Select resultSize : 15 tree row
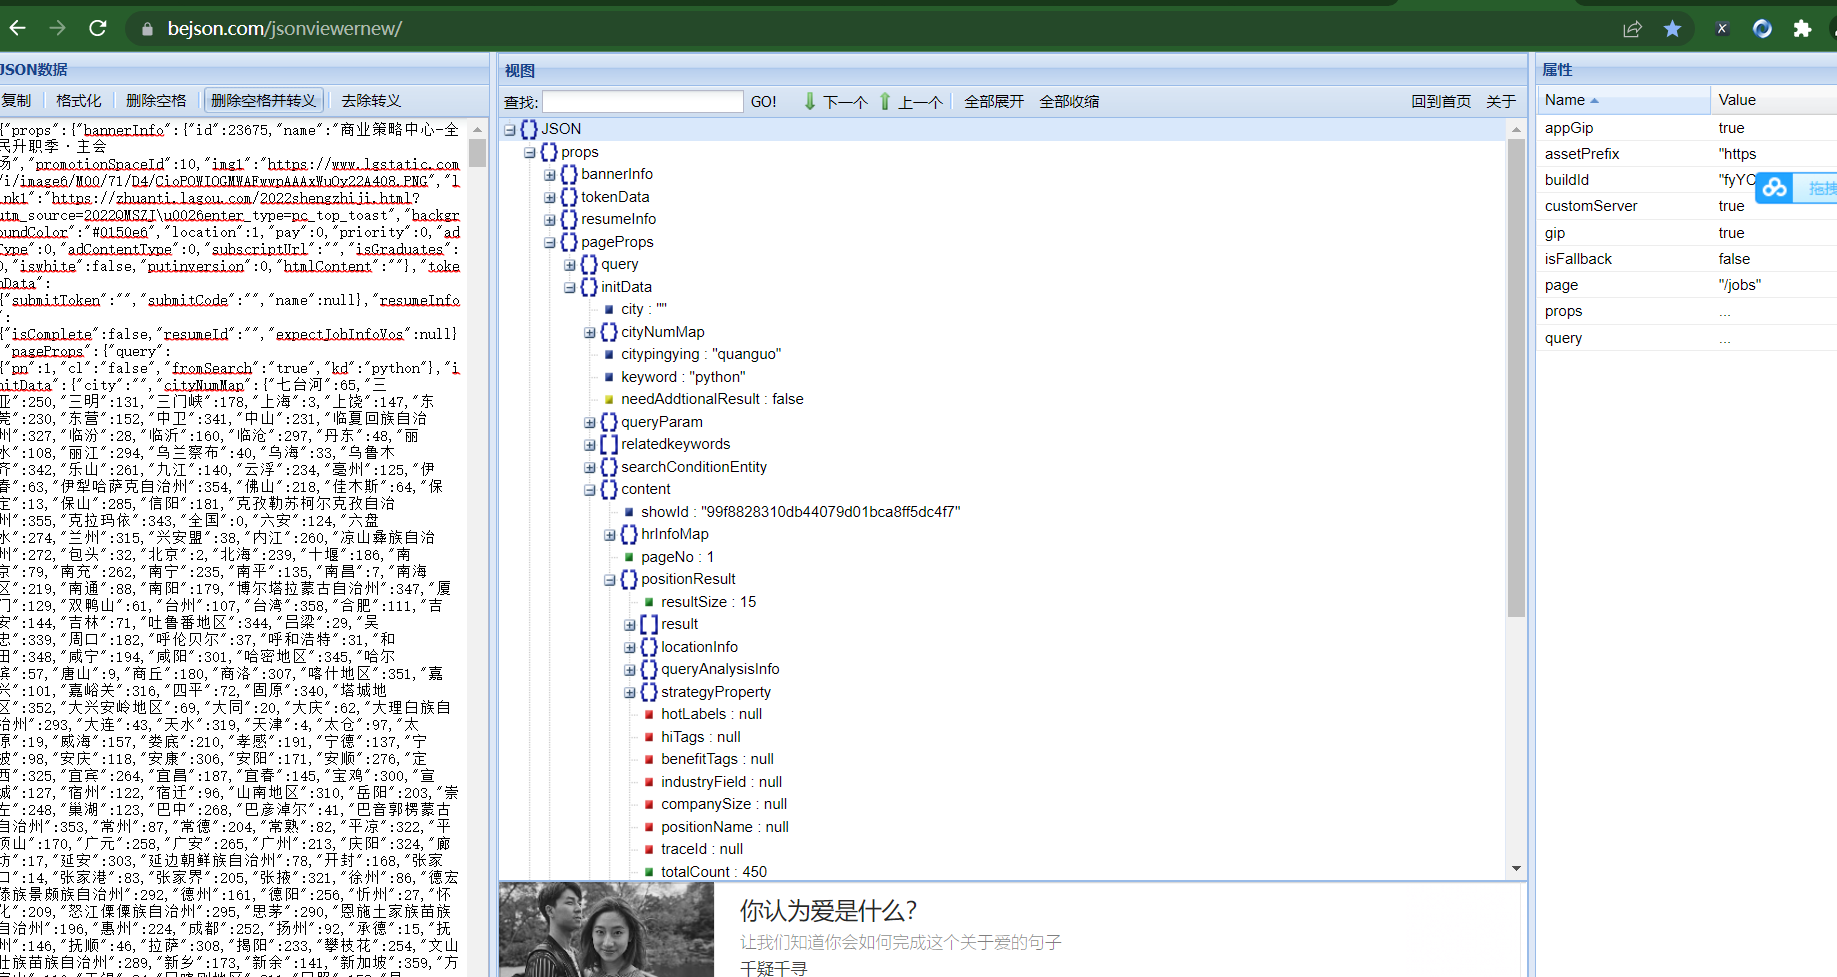Image resolution: width=1837 pixels, height=977 pixels. [x=709, y=602]
